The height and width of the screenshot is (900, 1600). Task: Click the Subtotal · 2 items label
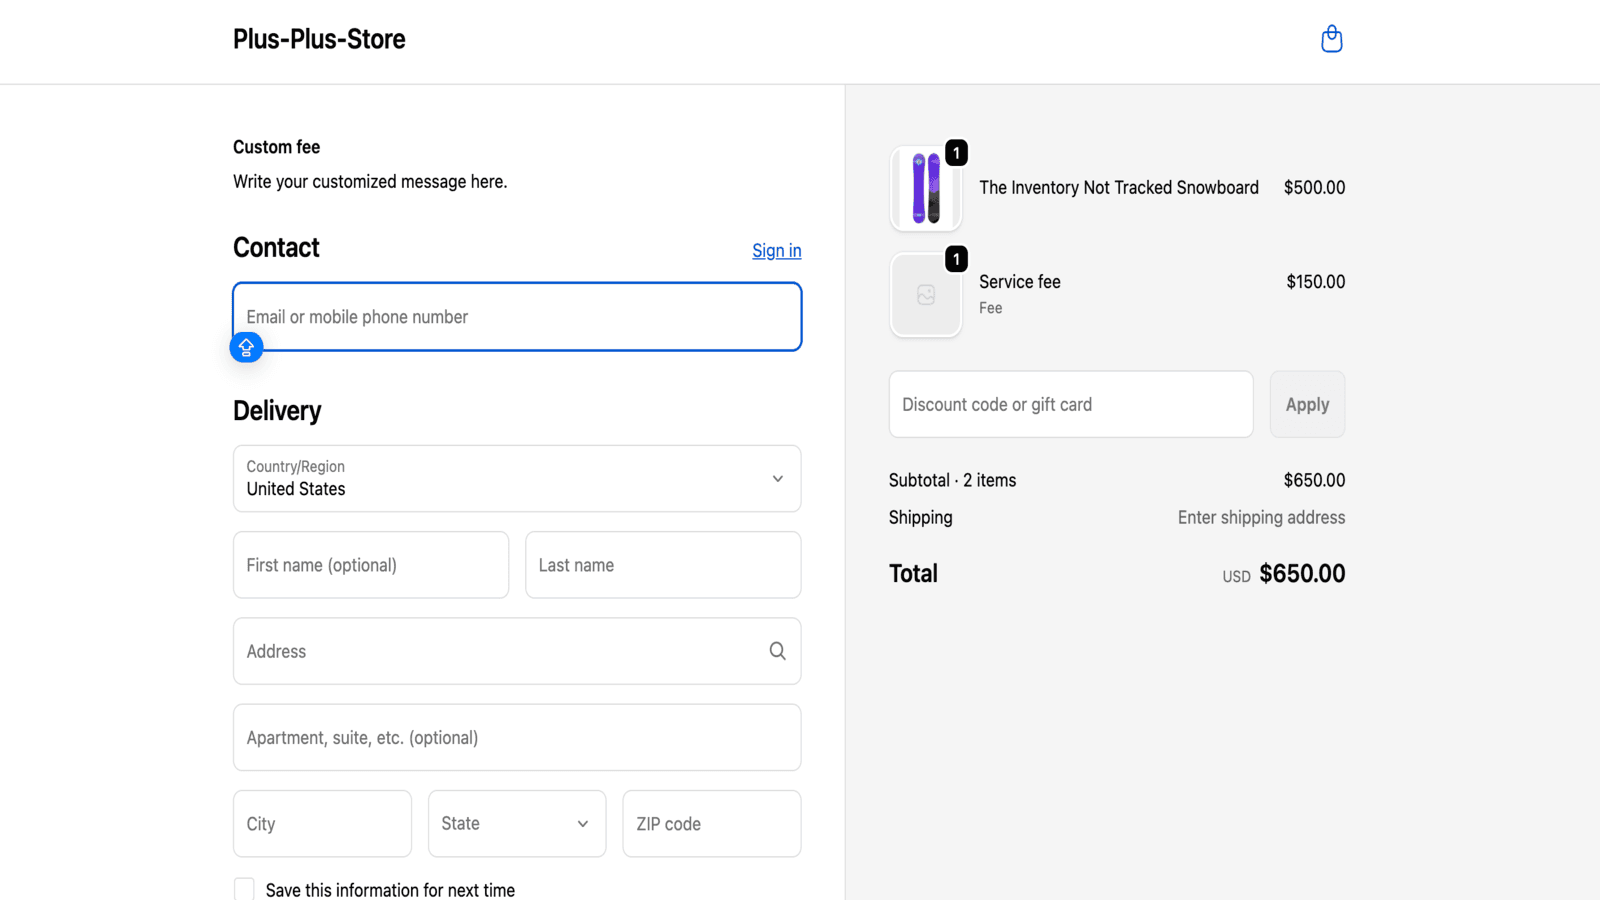click(952, 480)
